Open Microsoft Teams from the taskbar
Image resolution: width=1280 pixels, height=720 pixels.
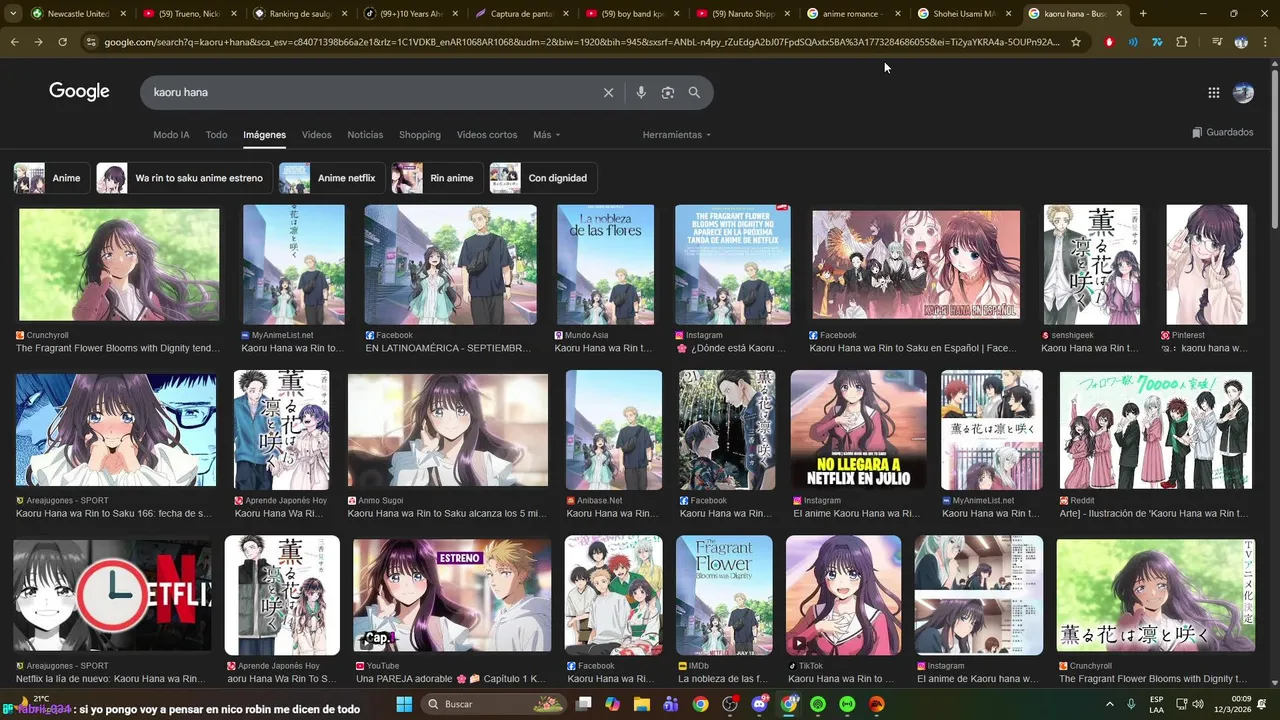click(x=671, y=704)
